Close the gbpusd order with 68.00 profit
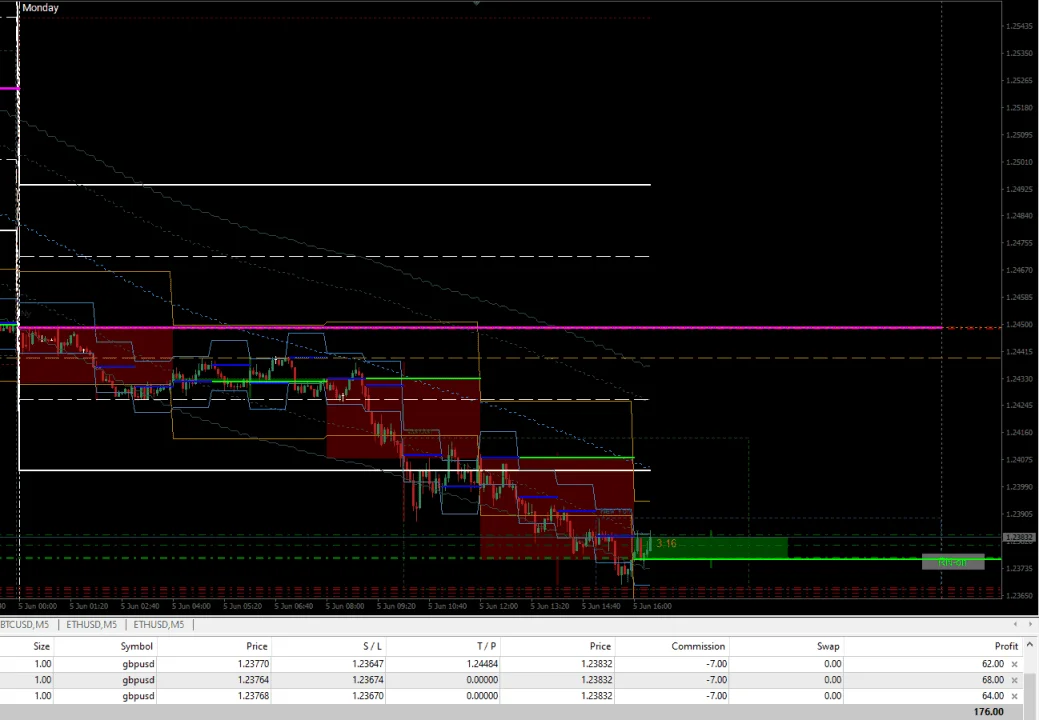 1014,680
